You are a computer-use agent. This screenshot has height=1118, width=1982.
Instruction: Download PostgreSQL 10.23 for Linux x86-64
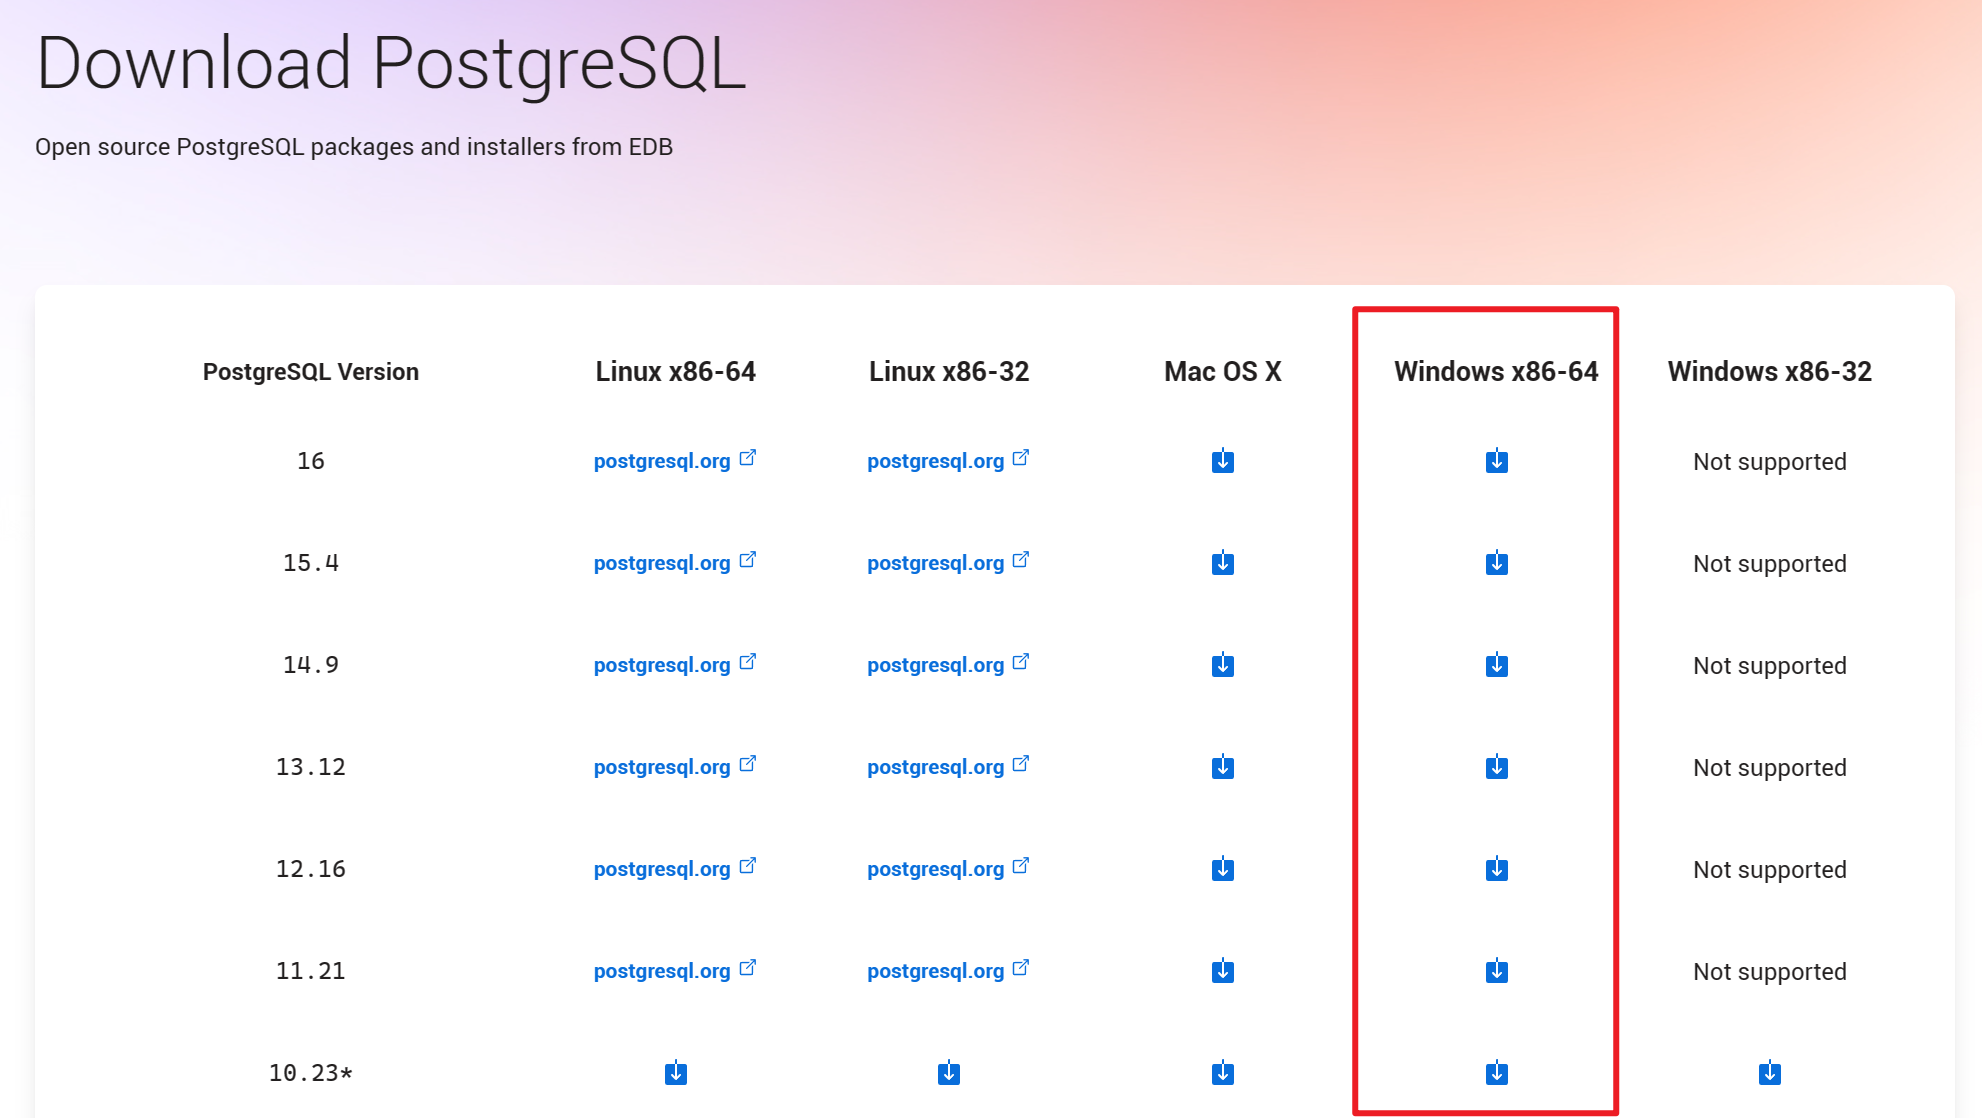pyautogui.click(x=675, y=1073)
